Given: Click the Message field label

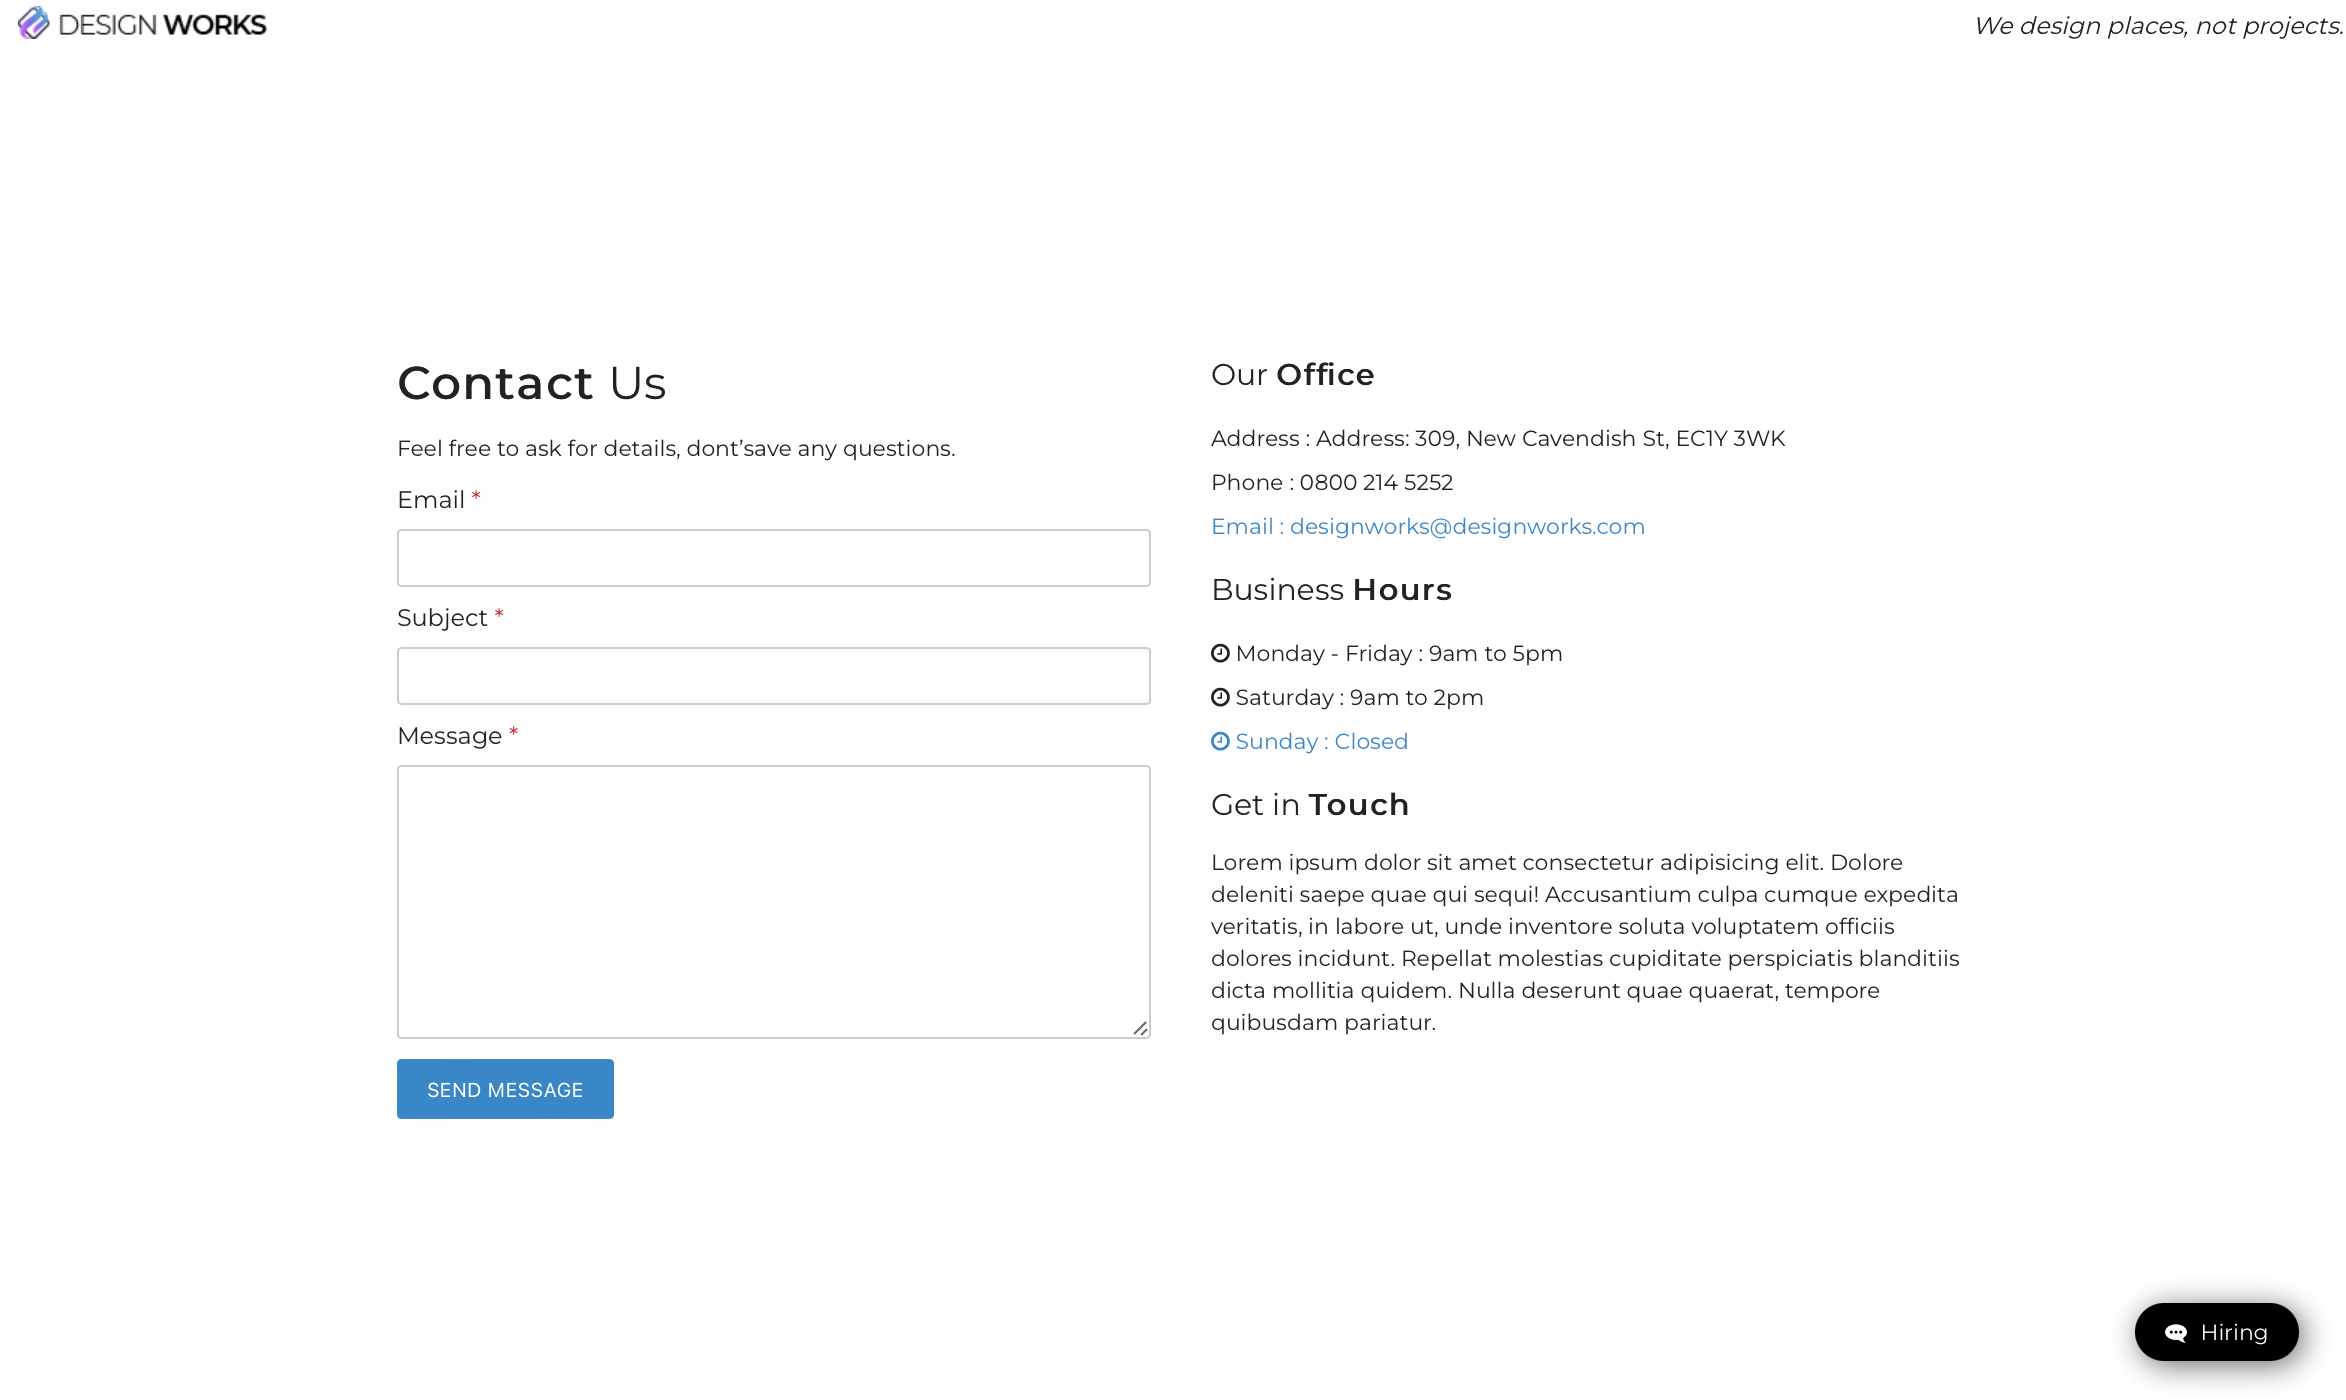Looking at the screenshot, I should click(449, 736).
